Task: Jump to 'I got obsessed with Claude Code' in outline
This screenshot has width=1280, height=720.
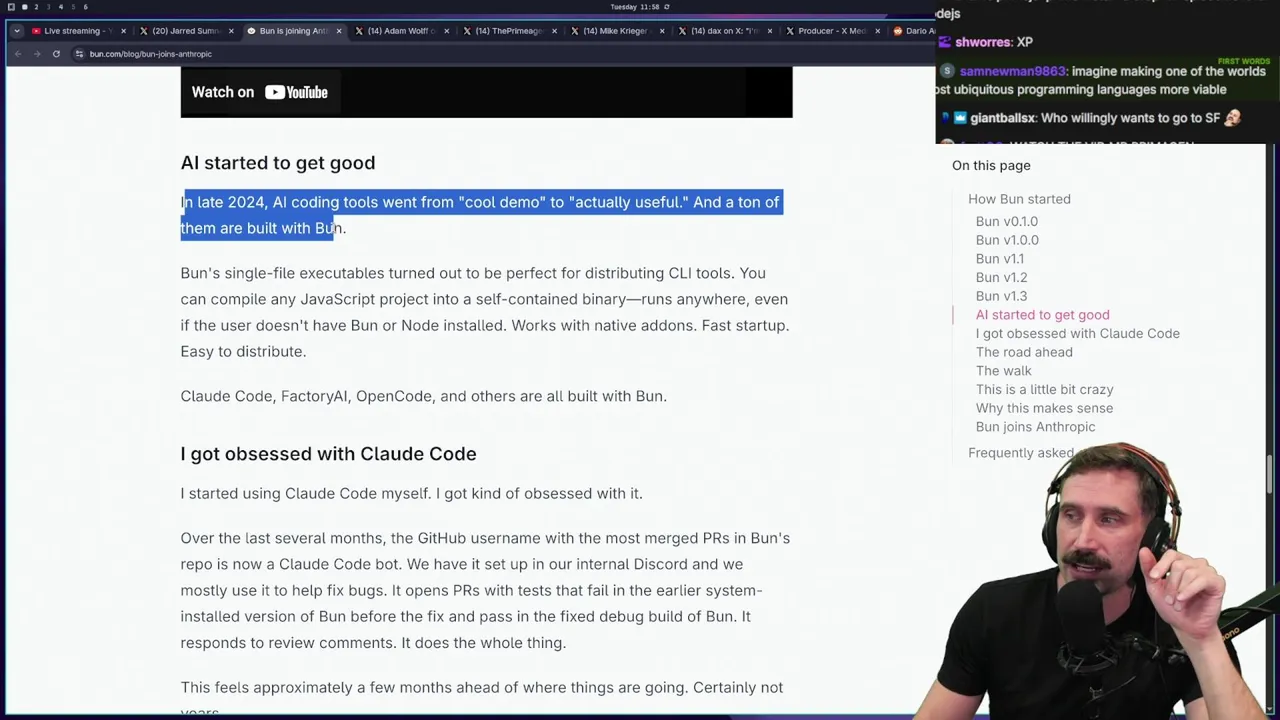Action: 1077,333
